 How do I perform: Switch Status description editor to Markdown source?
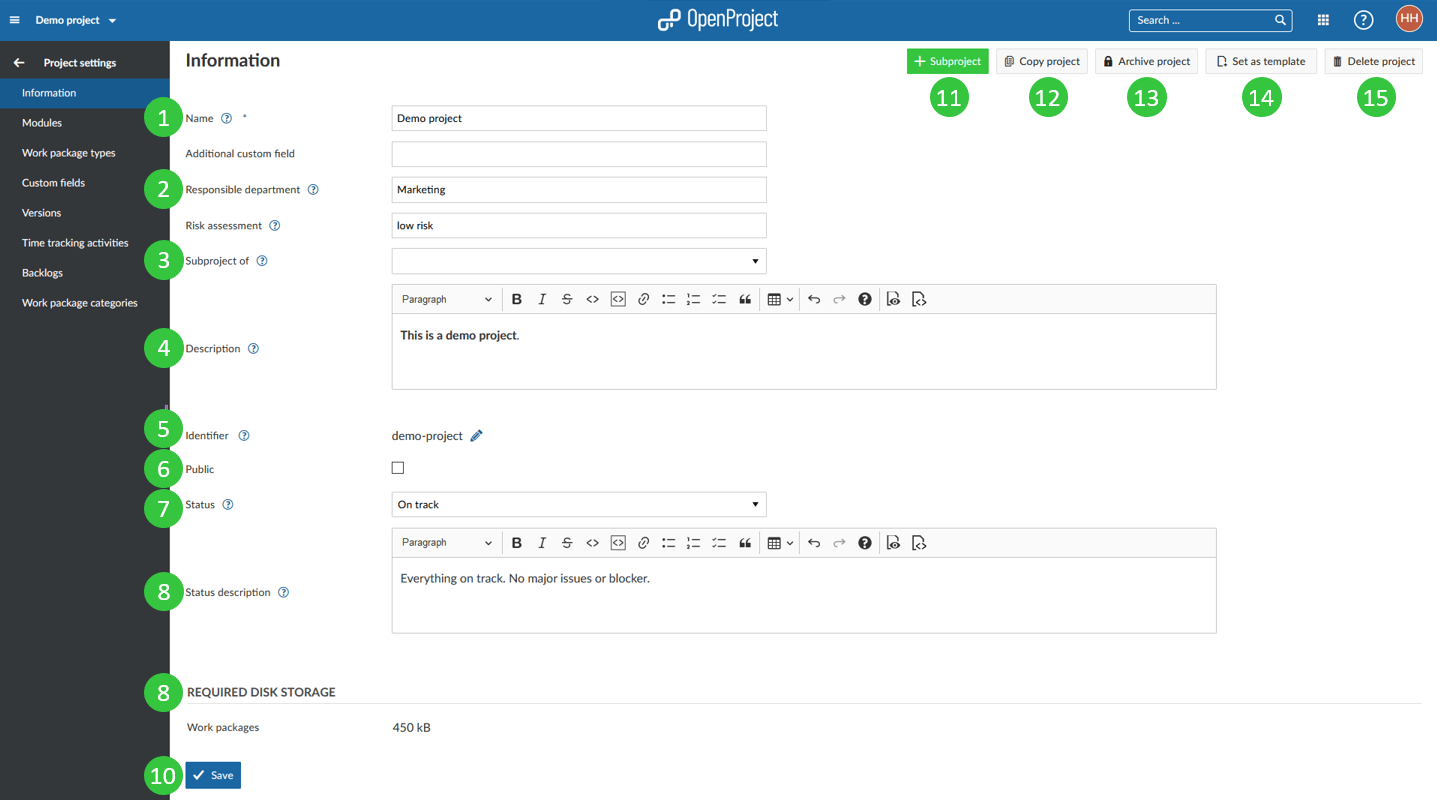[x=919, y=542]
